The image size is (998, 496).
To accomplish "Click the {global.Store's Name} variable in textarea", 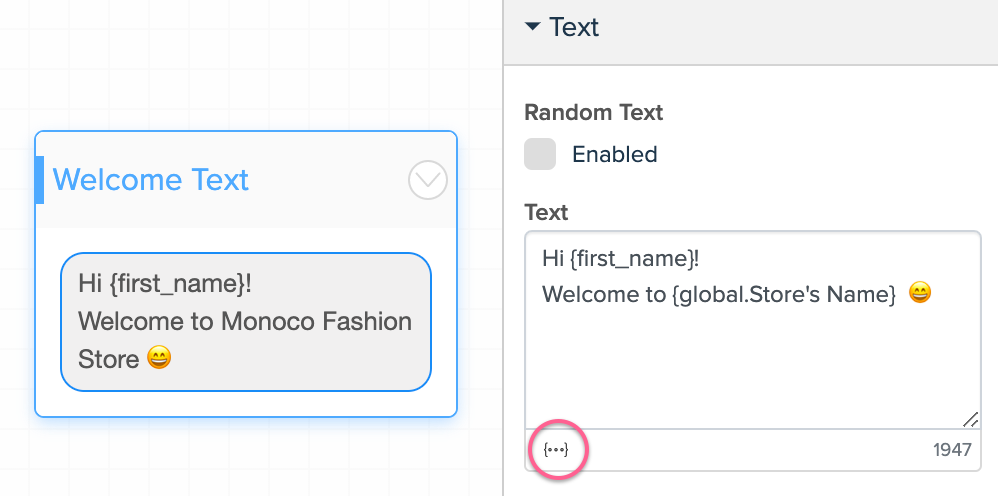I will tap(784, 294).
